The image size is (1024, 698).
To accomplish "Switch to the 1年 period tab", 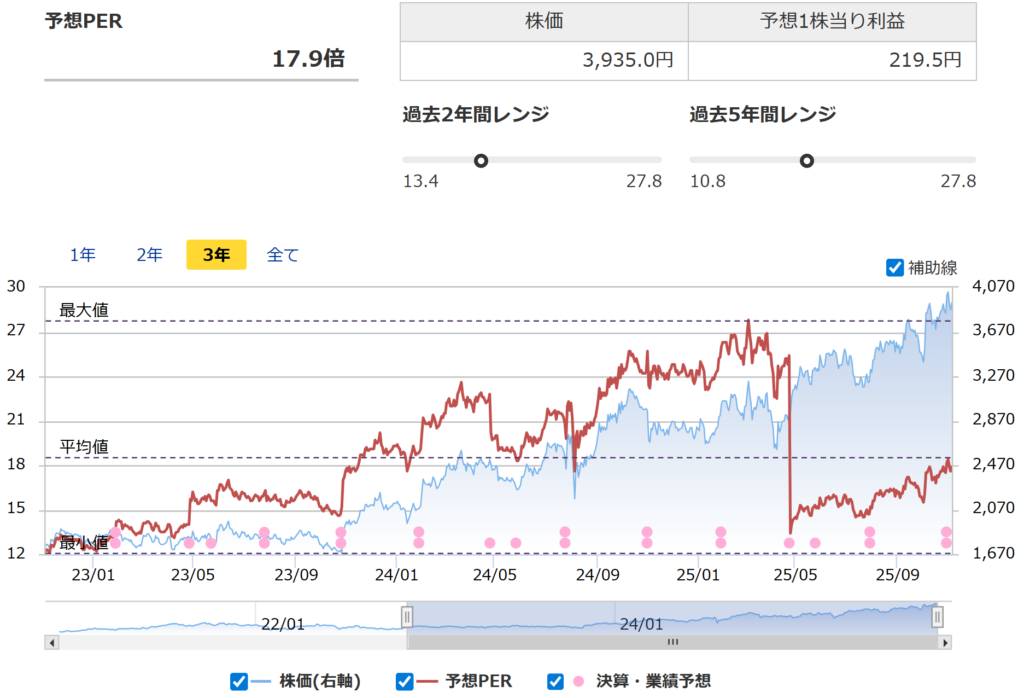I will coord(83,255).
